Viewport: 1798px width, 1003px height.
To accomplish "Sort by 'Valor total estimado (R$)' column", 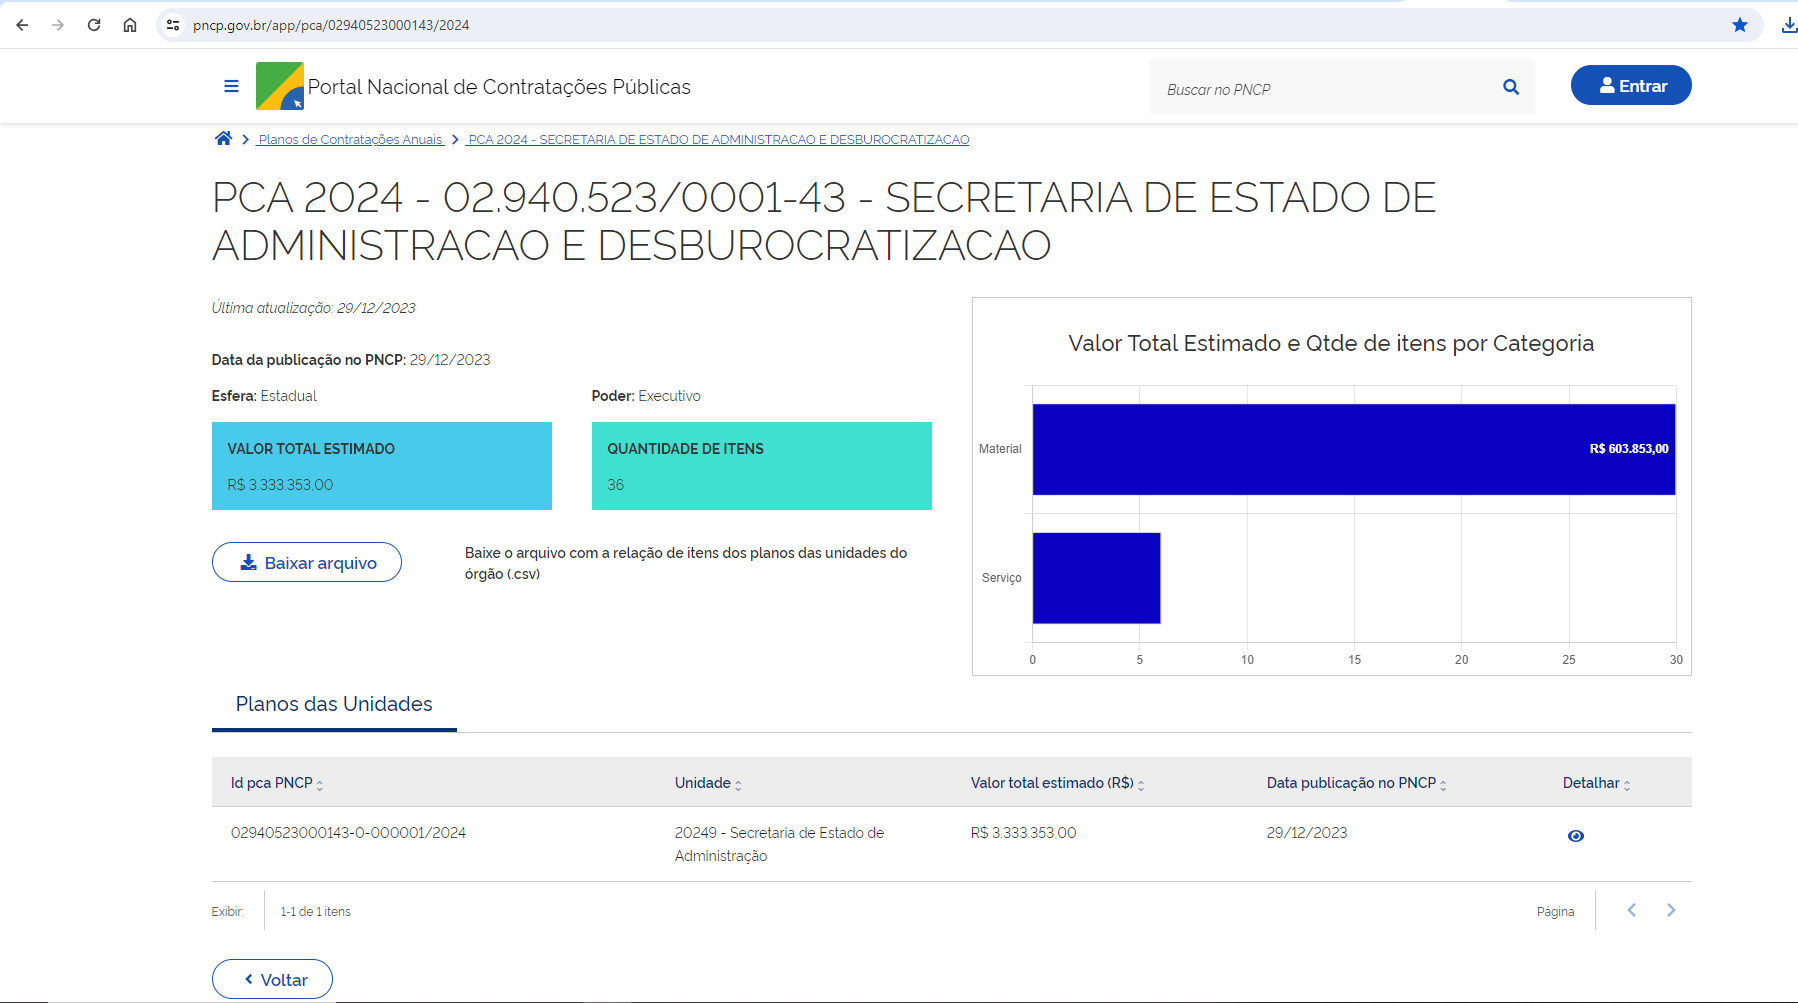I will coord(1057,783).
